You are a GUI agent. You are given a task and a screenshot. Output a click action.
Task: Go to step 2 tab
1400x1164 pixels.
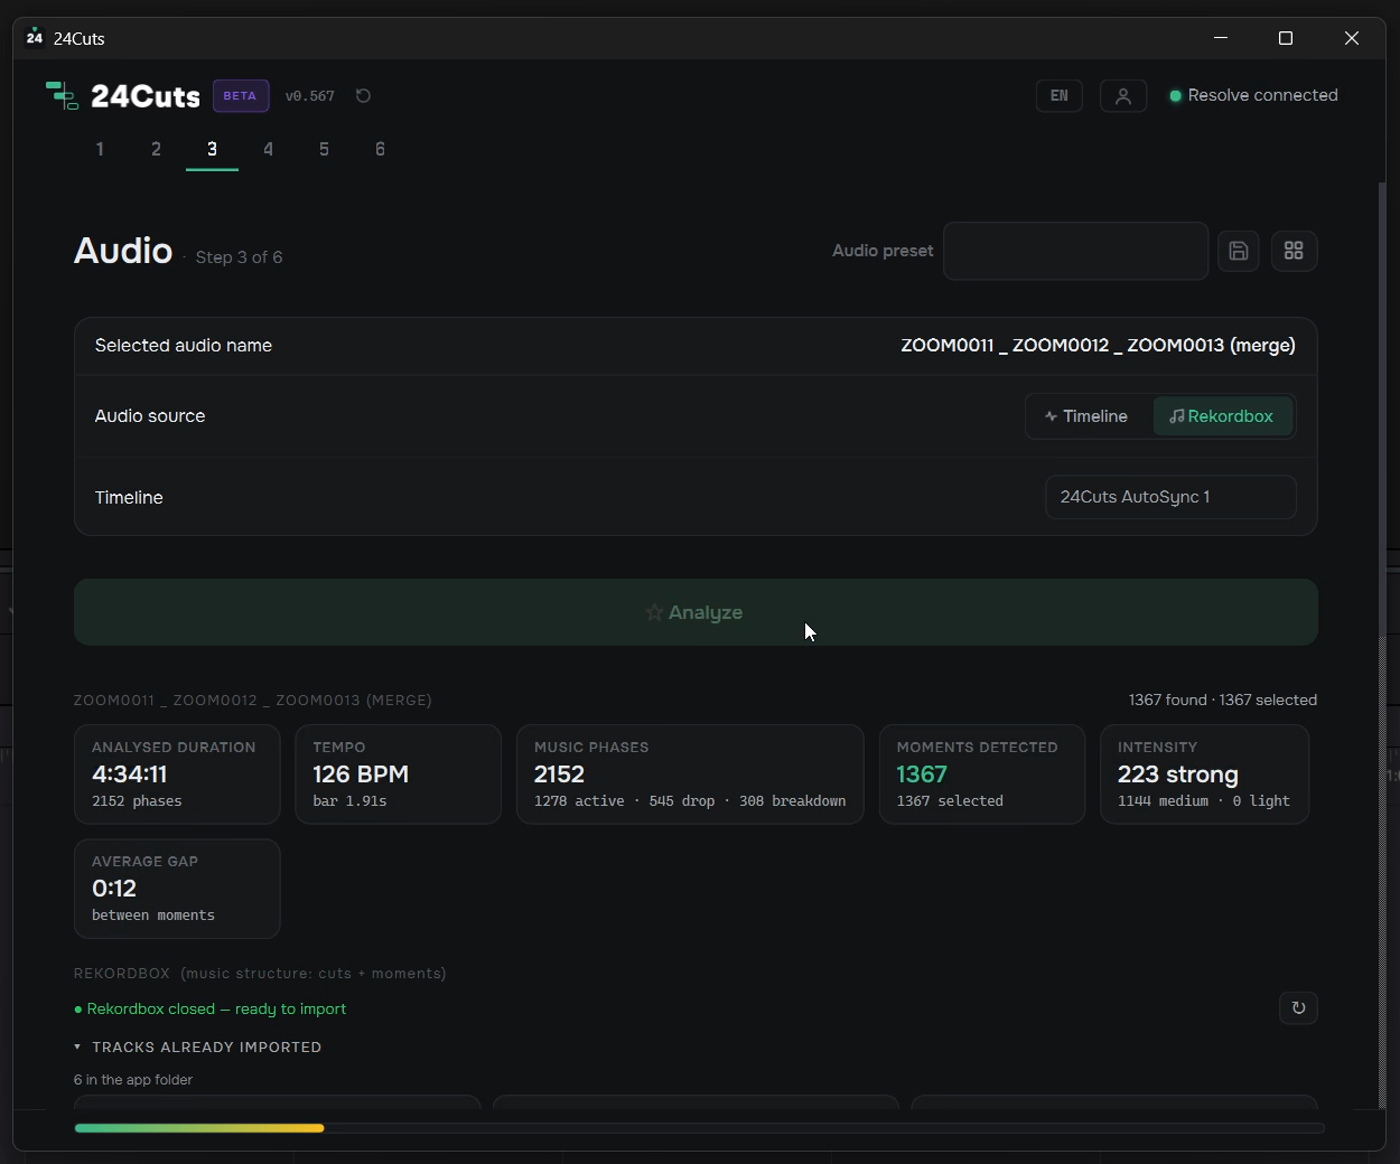(x=156, y=149)
